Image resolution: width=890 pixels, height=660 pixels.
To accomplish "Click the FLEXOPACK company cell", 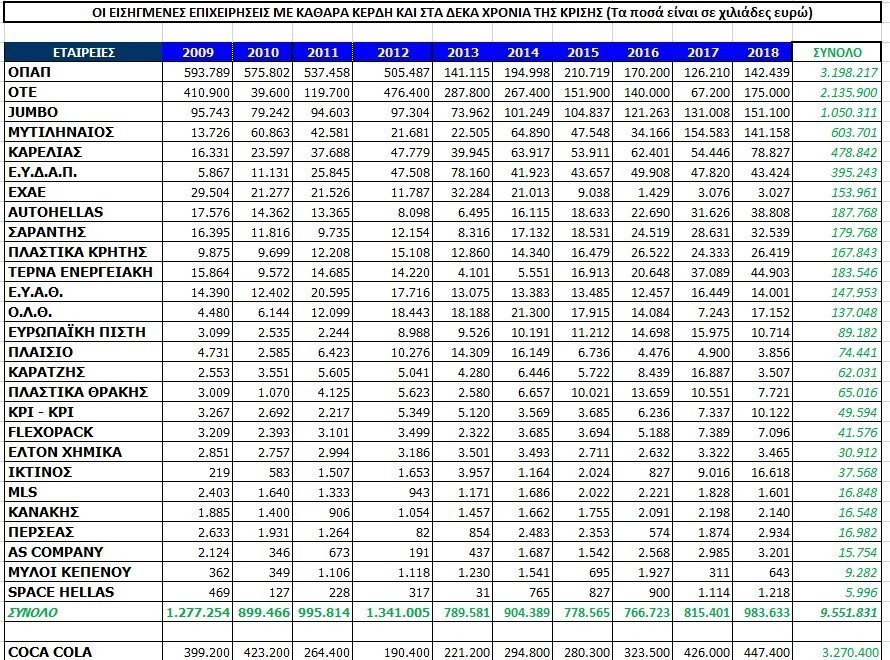I will (x=50, y=432).
